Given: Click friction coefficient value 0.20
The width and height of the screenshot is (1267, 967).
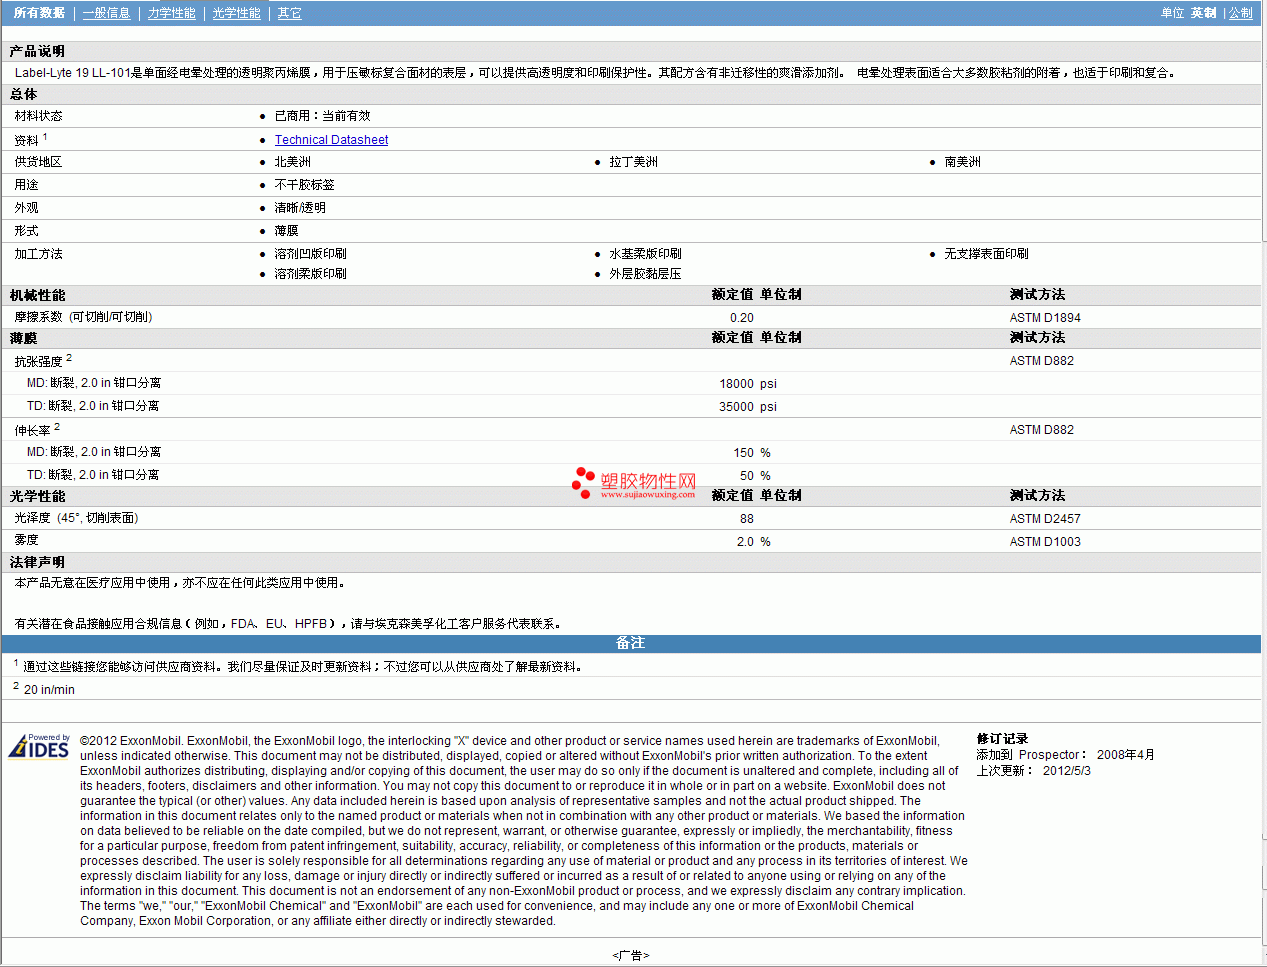Looking at the screenshot, I should click(742, 318).
